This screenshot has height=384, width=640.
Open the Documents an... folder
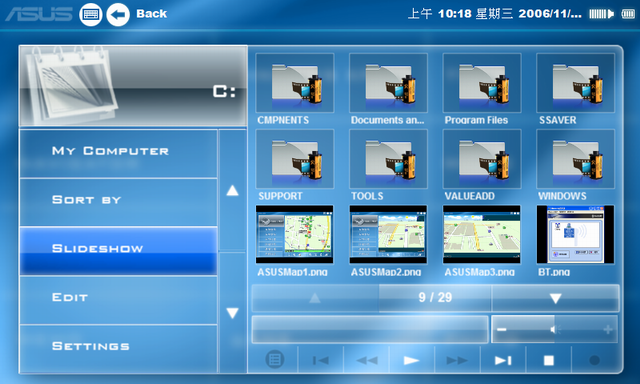[x=388, y=83]
